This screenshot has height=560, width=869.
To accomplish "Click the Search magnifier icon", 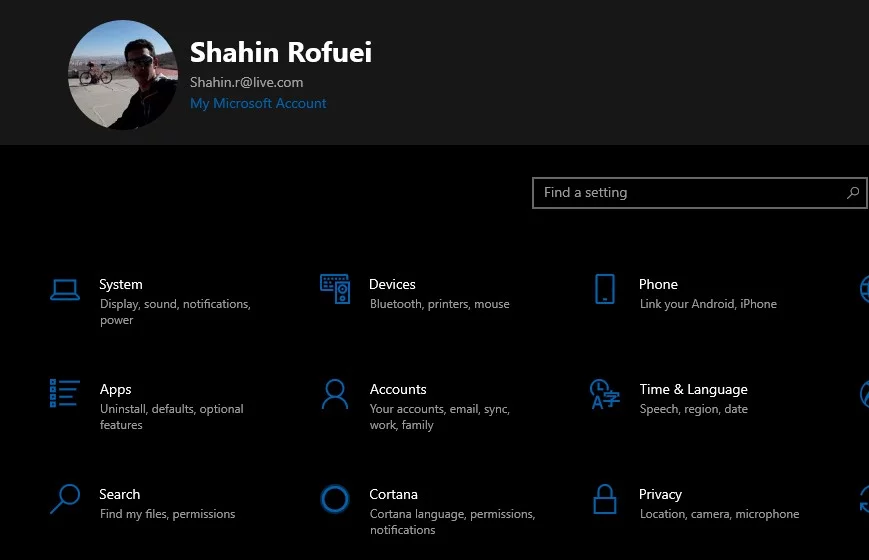I will tap(65, 498).
